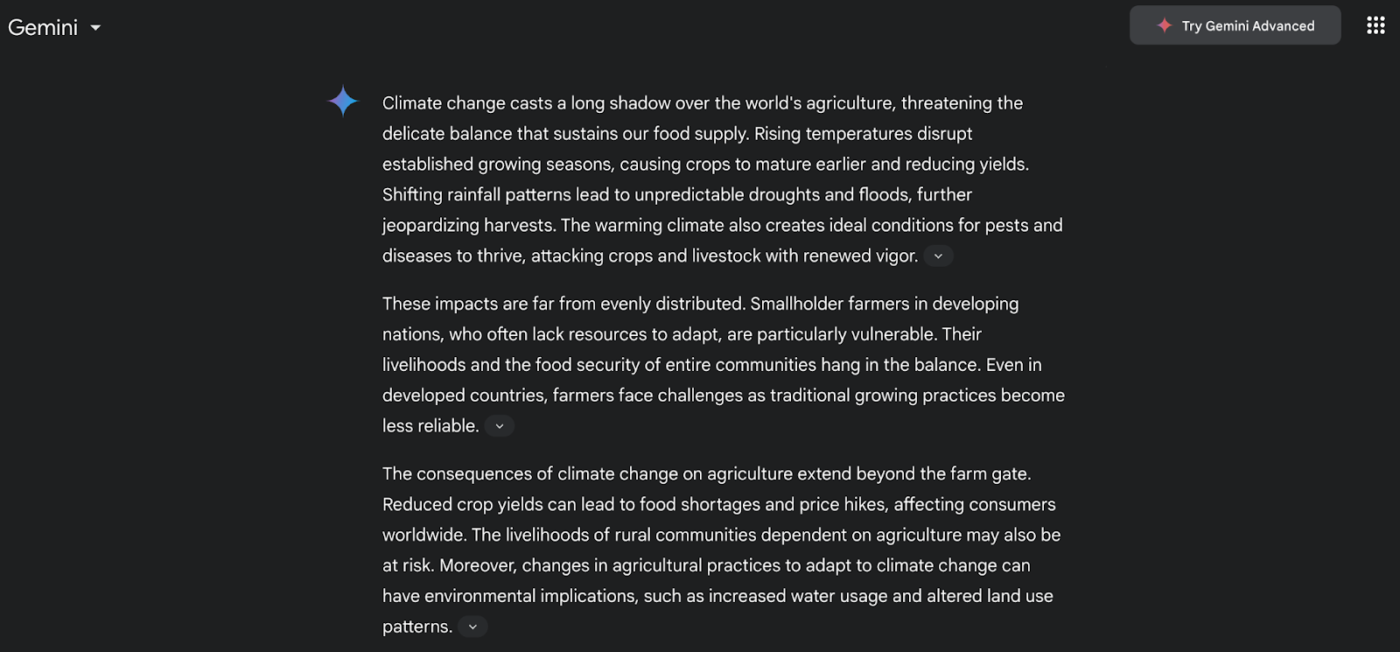This screenshot has height=652, width=1400.
Task: Click the Try Gemini Advanced button
Action: click(1235, 26)
